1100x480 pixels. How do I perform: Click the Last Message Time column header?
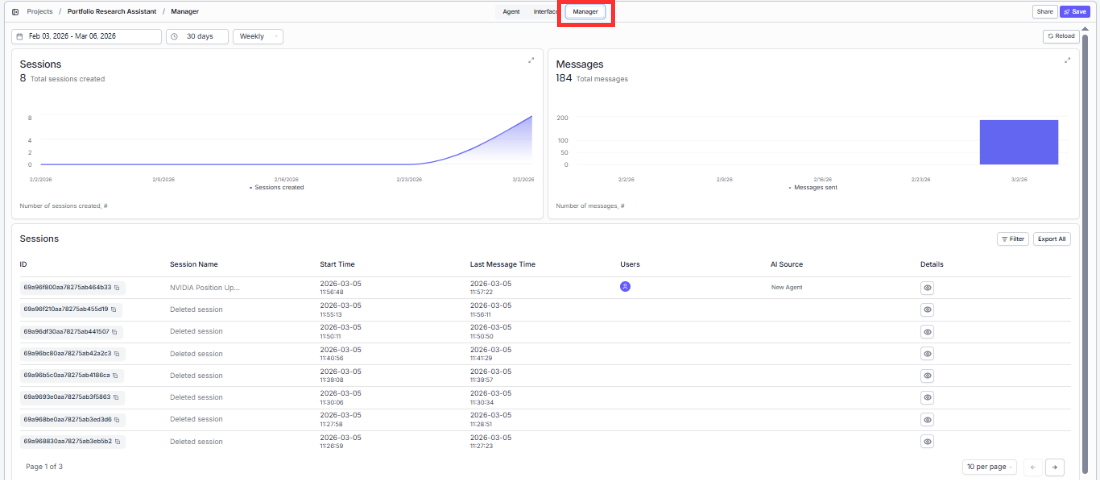click(x=503, y=265)
